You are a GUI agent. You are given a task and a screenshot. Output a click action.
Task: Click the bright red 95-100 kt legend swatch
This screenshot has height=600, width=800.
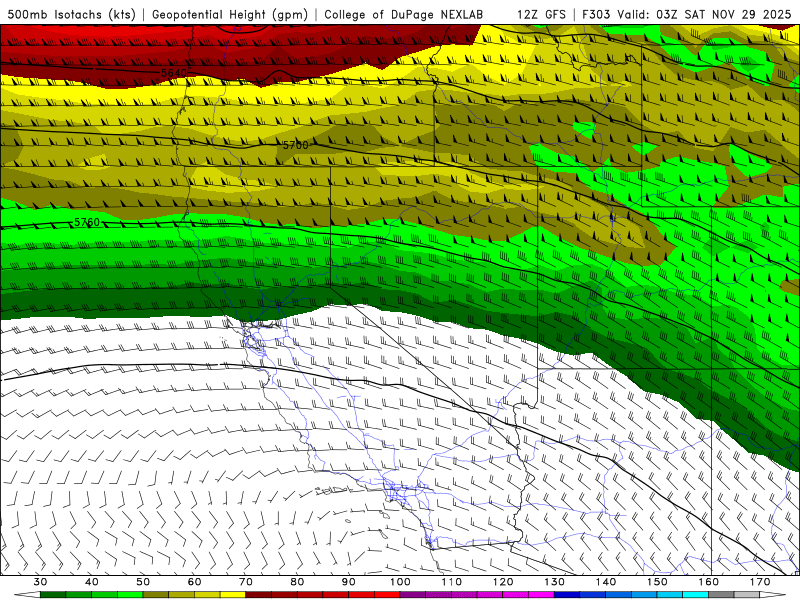tap(387, 595)
